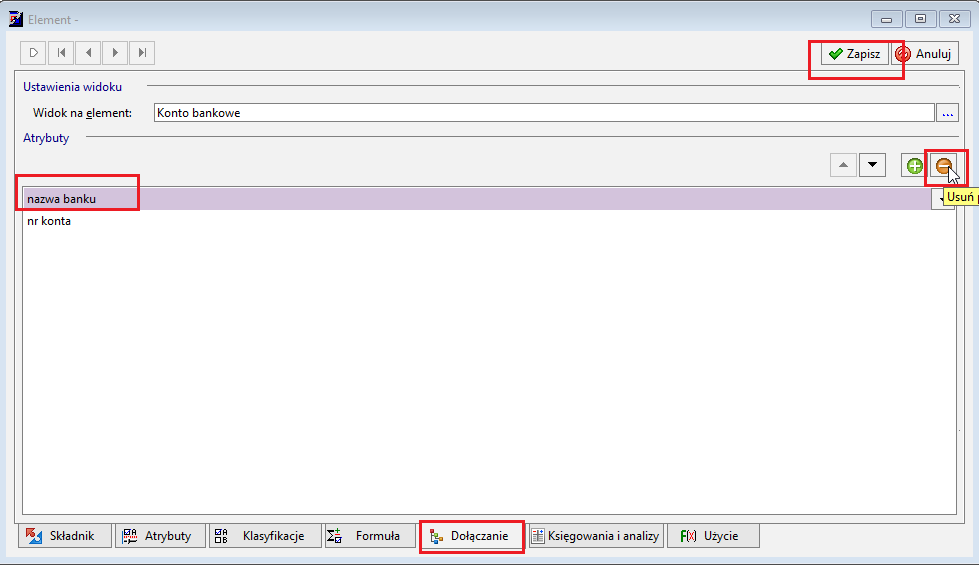Image resolution: width=979 pixels, height=565 pixels.
Task: Go to the previous record
Action: 88,53
